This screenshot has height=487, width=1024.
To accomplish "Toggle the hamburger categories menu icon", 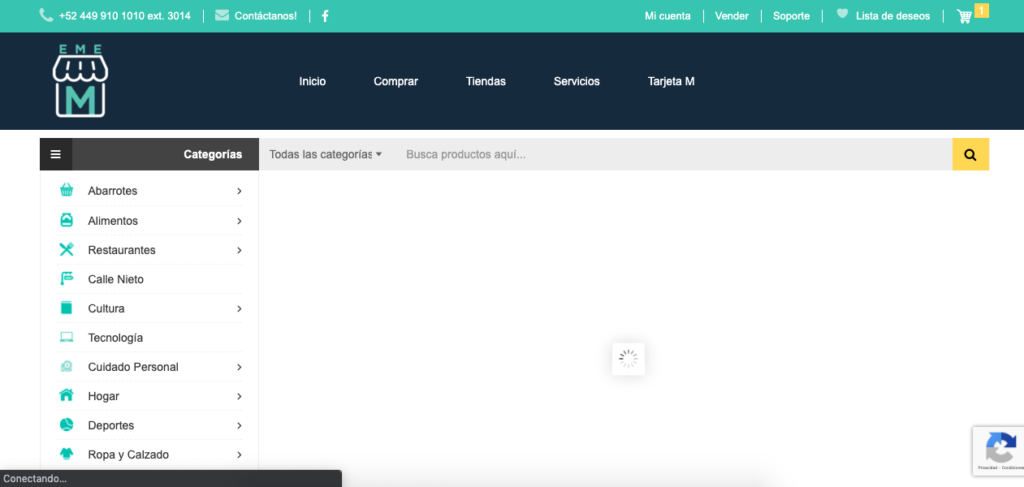I will [56, 154].
